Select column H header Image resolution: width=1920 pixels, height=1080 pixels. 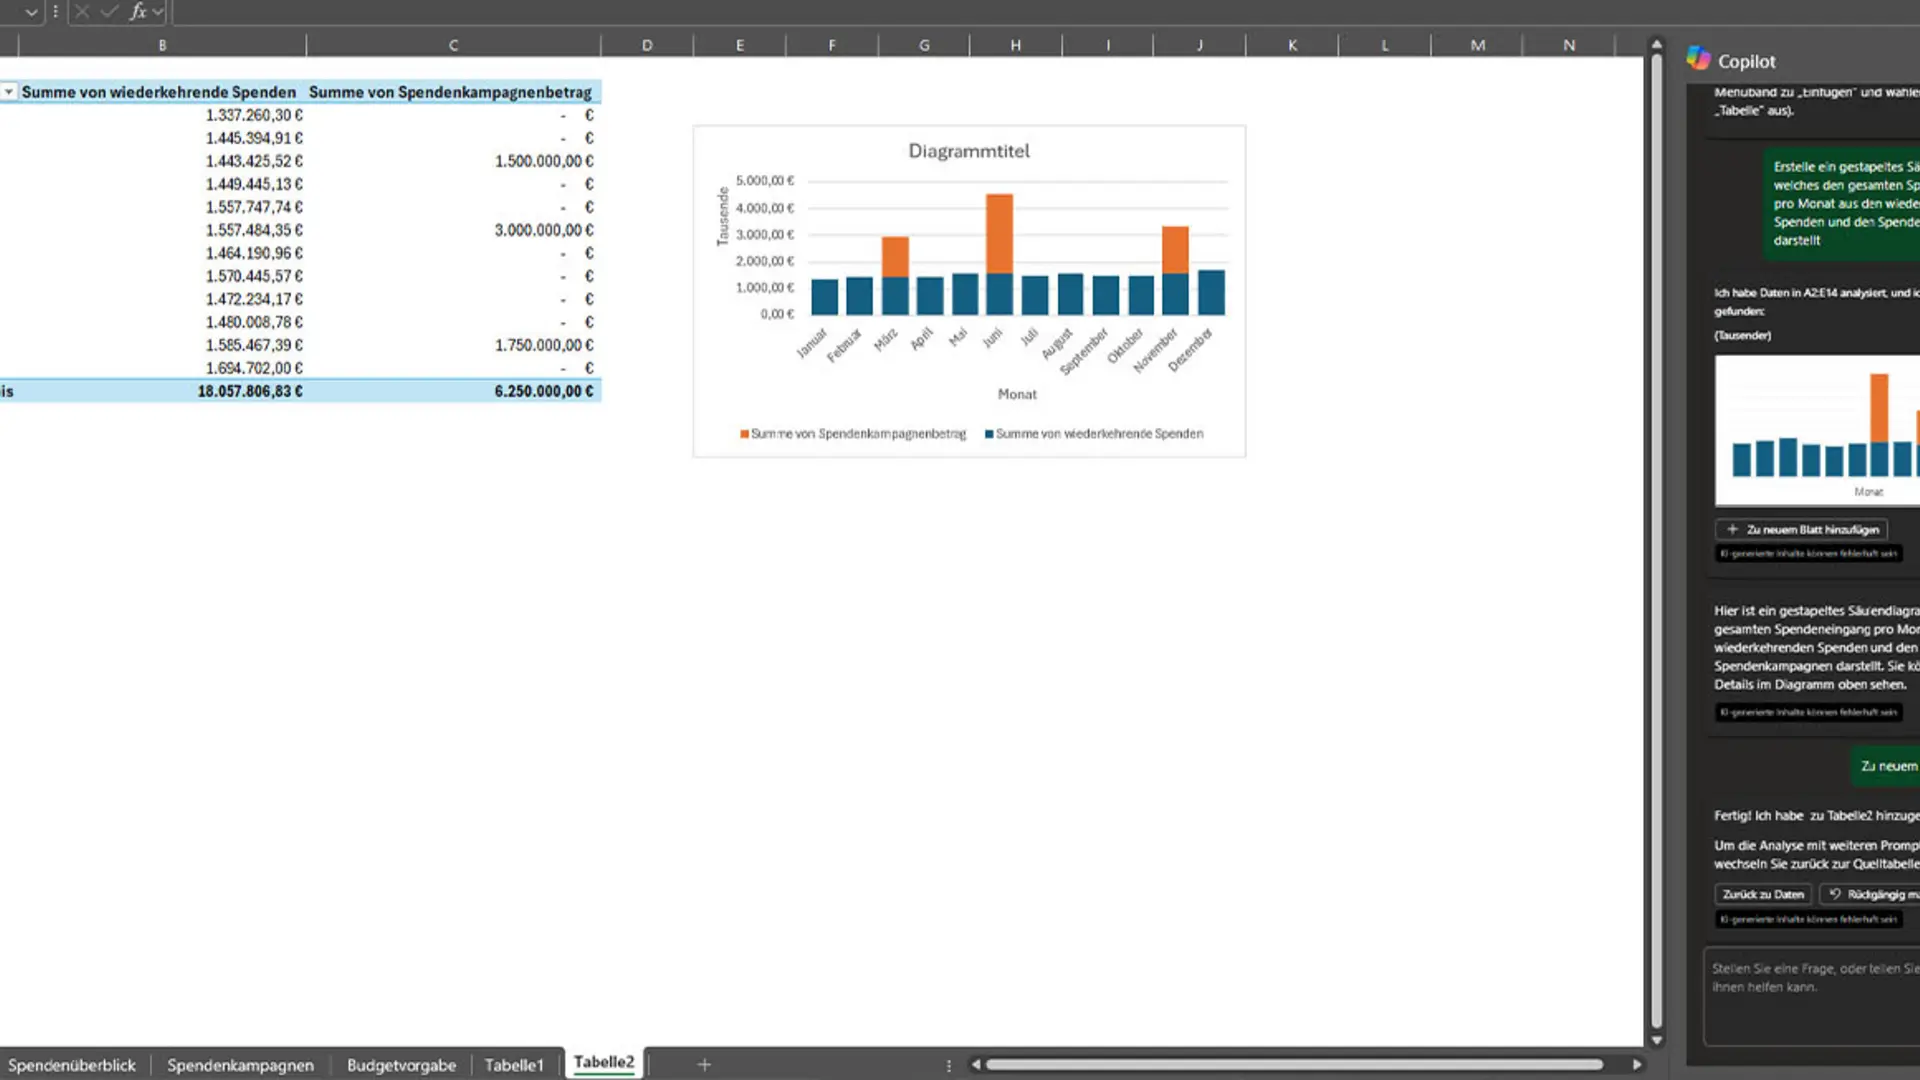tap(1016, 45)
